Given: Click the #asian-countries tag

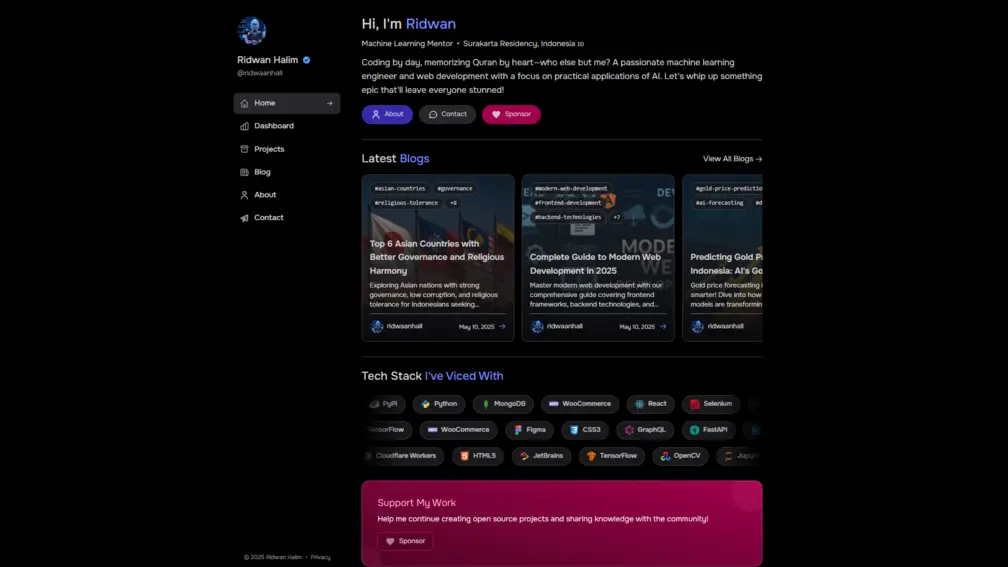Looking at the screenshot, I should coord(400,188).
